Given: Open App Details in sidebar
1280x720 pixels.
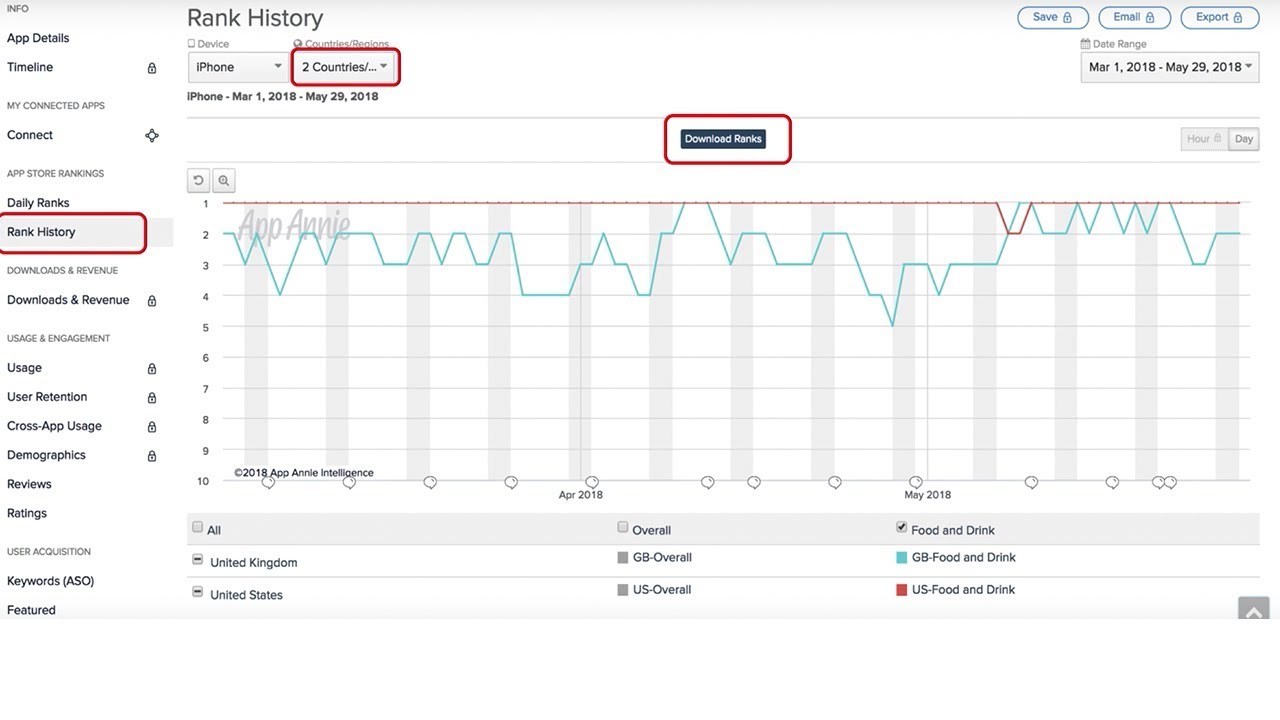Looking at the screenshot, I should coord(38,38).
